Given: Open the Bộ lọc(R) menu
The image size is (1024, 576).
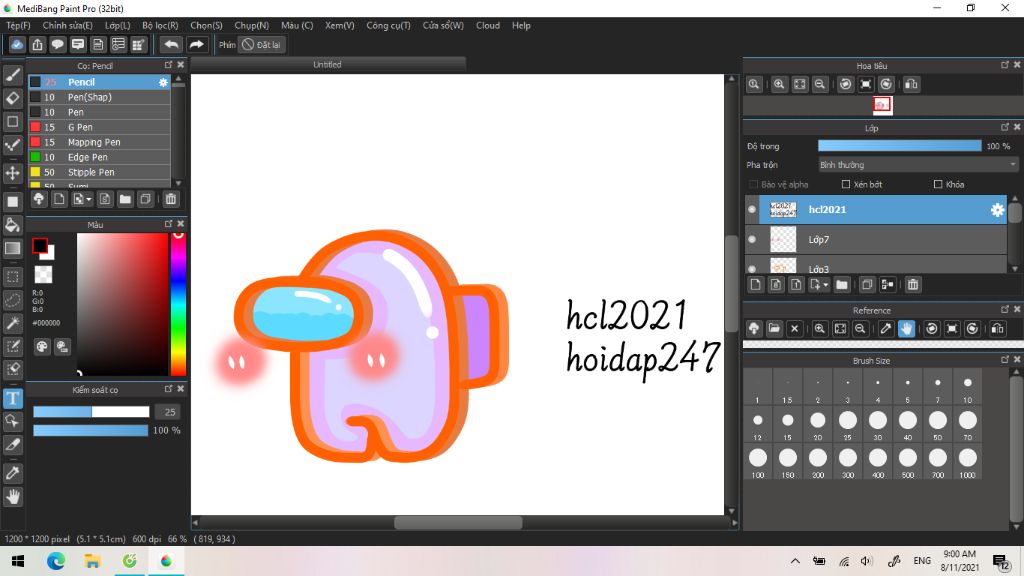Looking at the screenshot, I should [x=160, y=25].
